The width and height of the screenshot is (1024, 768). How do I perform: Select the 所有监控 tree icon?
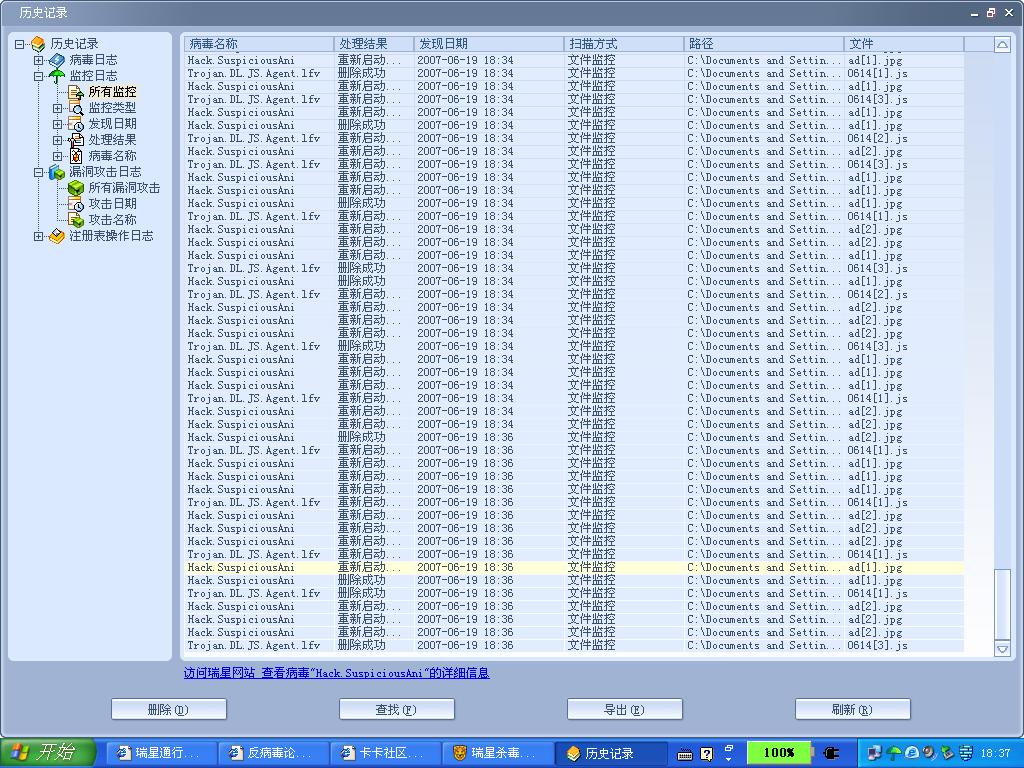coord(76,92)
